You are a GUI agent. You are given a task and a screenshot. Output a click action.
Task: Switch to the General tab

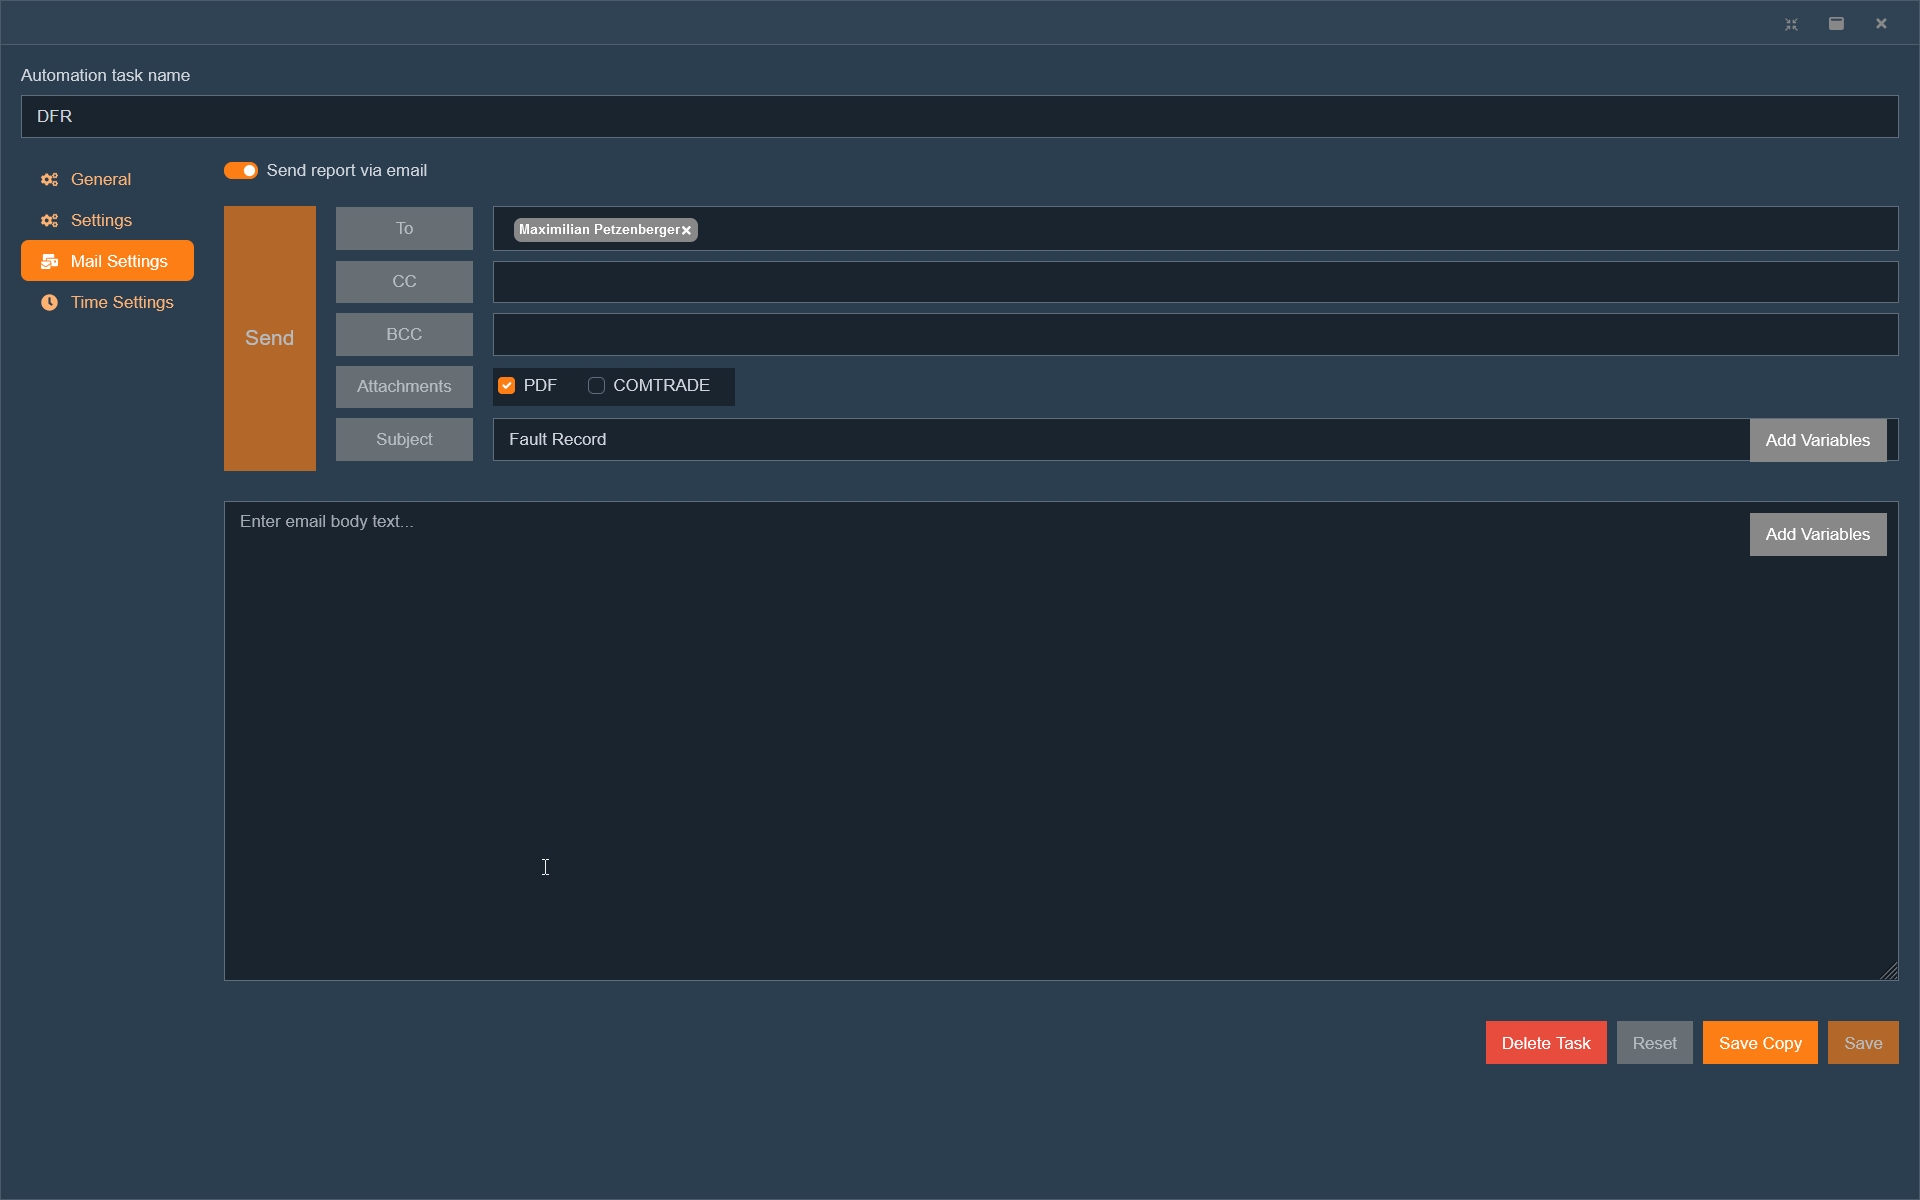tap(101, 180)
